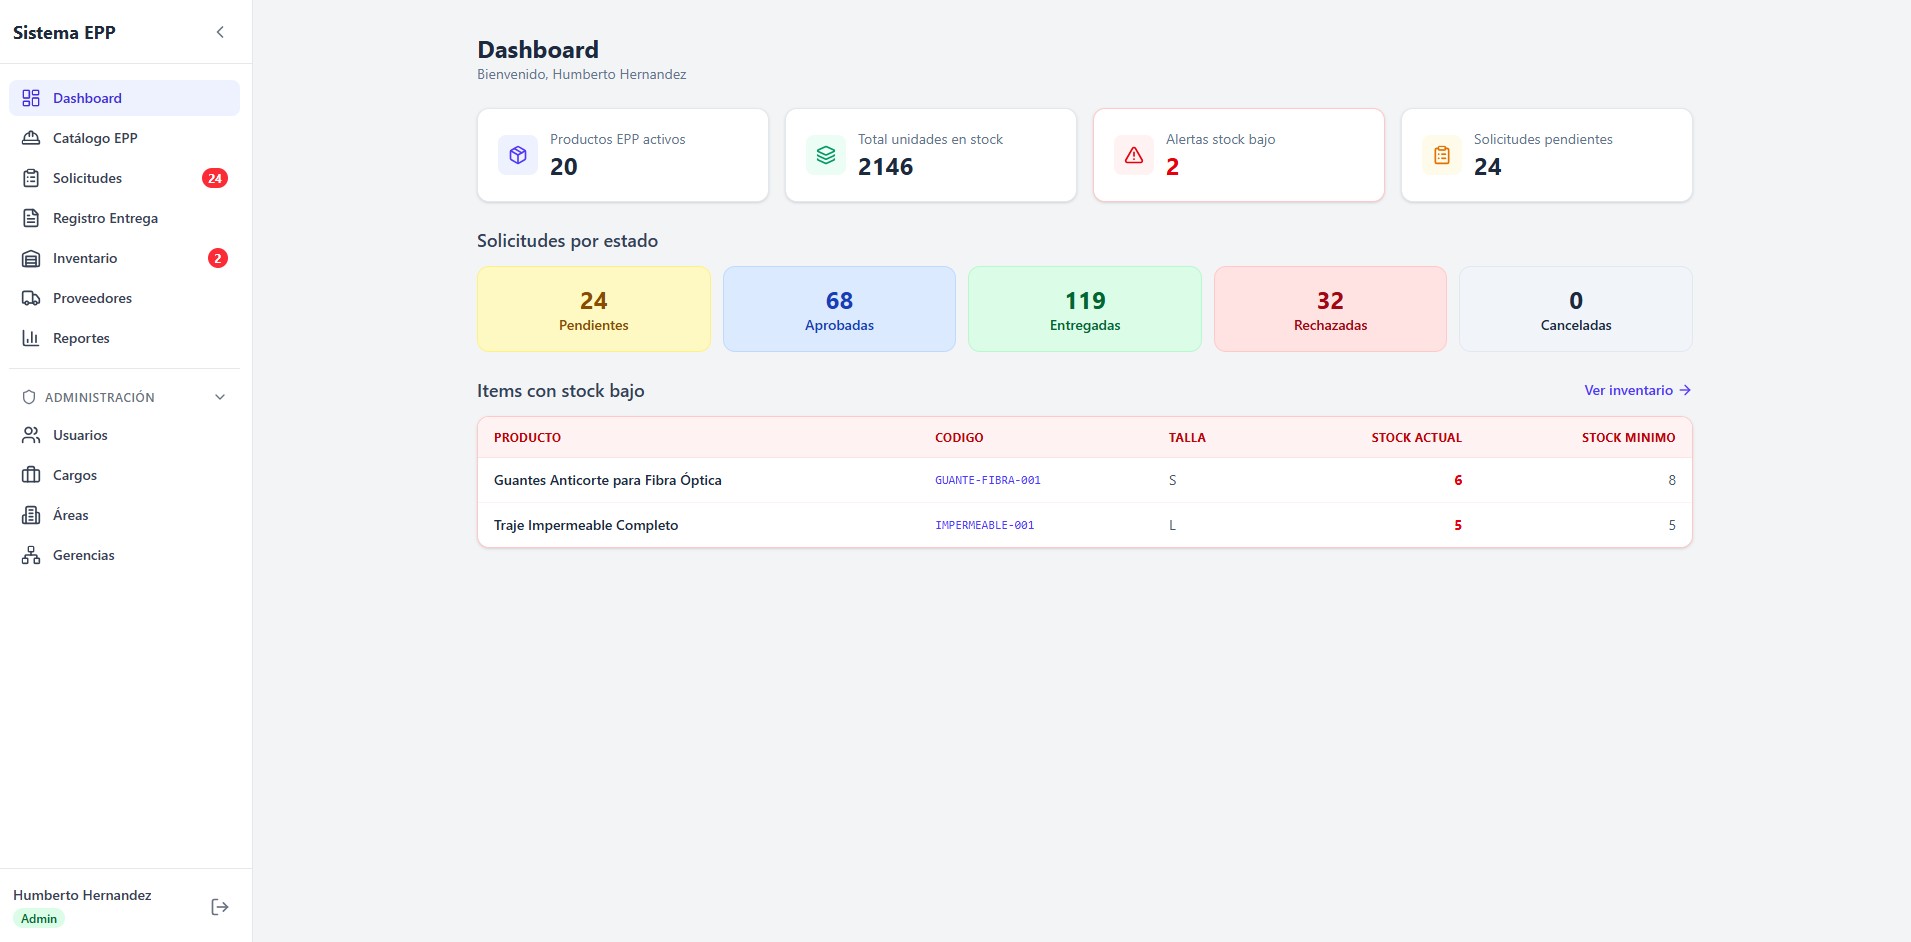This screenshot has width=1911, height=942.
Task: Click the Solicitudes document icon
Action: [31, 177]
